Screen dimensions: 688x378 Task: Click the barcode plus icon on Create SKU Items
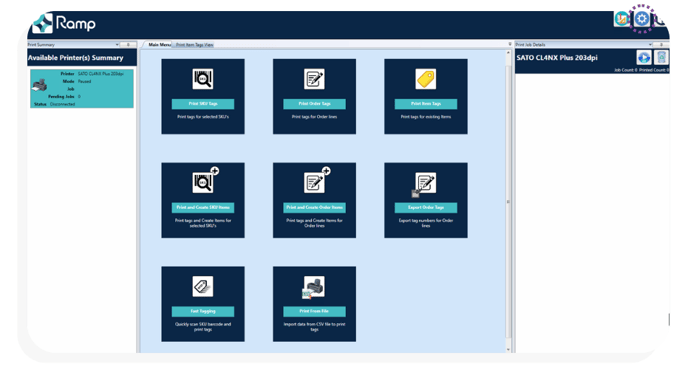click(204, 180)
